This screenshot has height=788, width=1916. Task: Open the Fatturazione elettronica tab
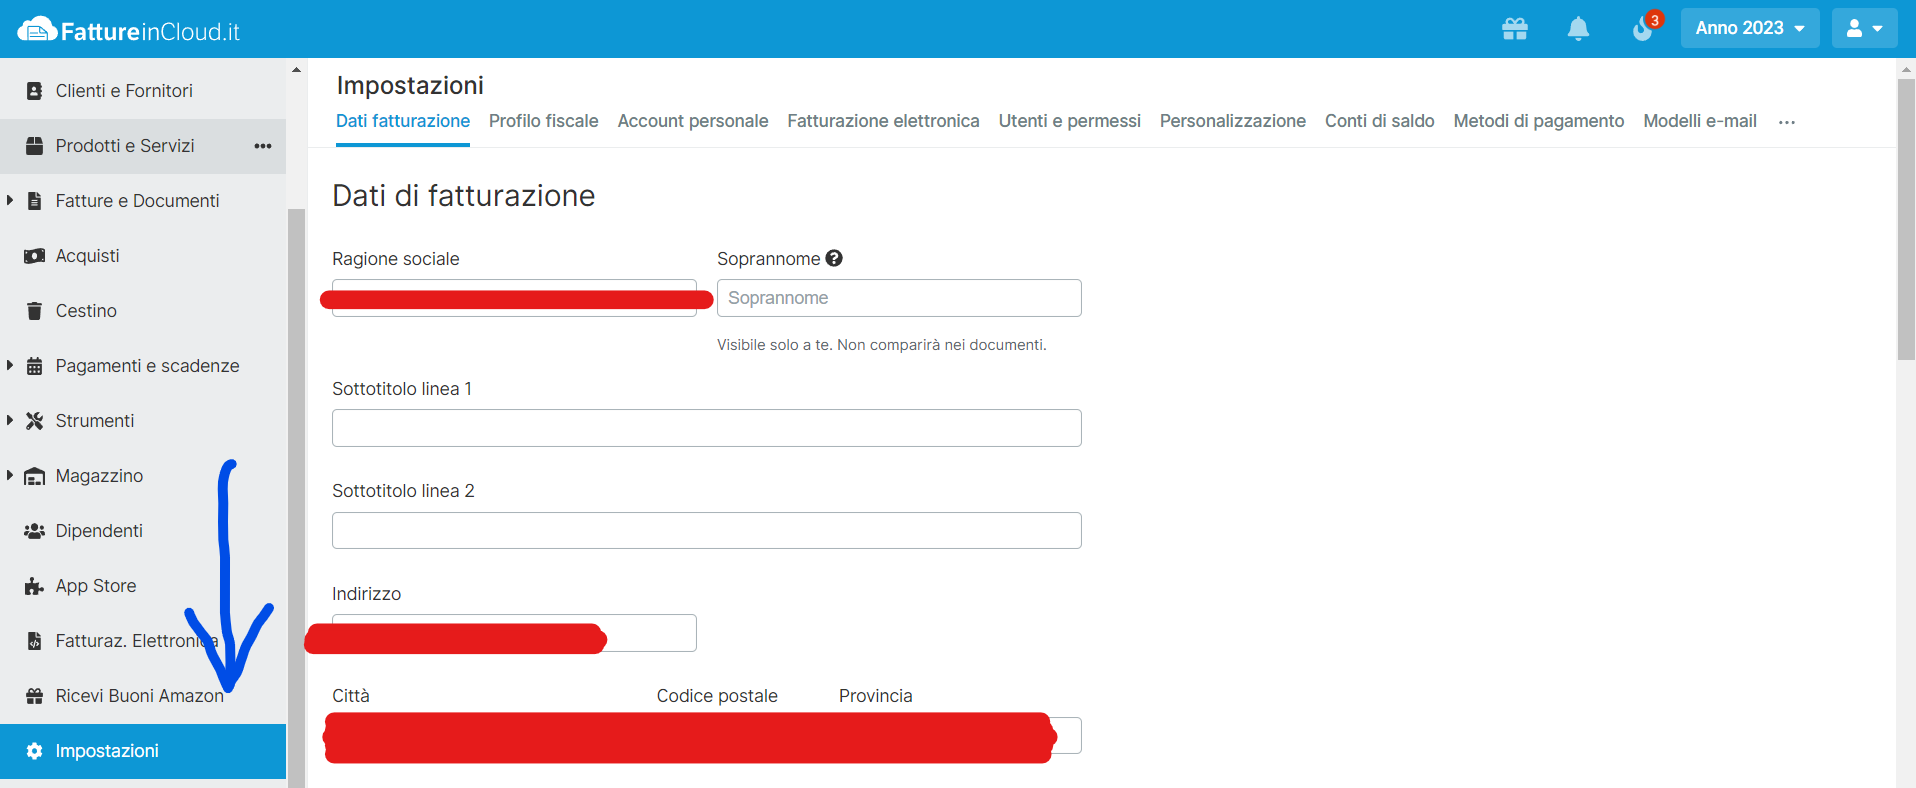tap(883, 121)
